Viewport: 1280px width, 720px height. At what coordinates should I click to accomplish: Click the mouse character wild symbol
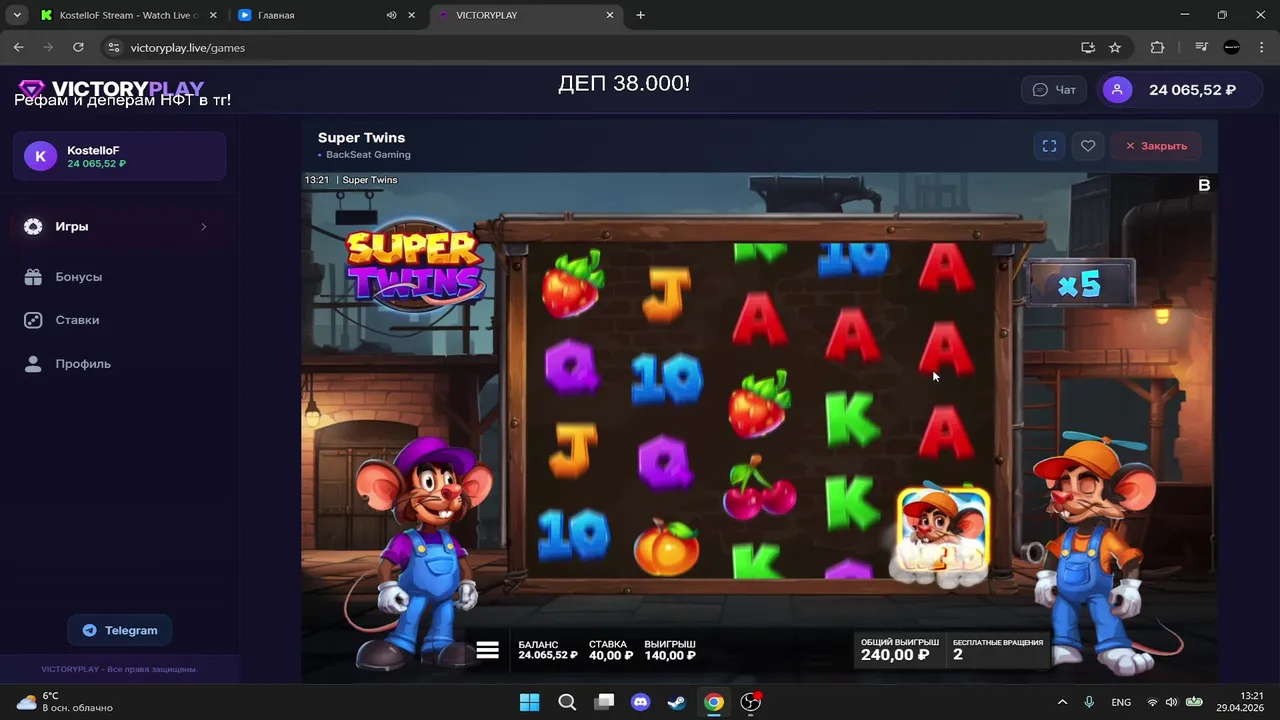[x=943, y=533]
